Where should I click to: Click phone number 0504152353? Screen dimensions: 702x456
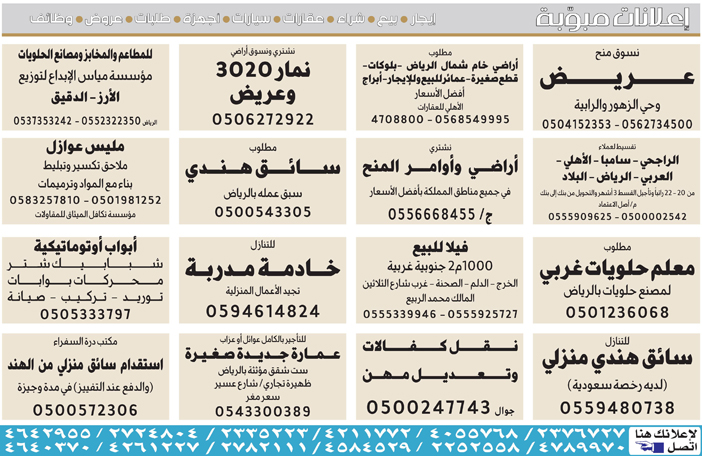pos(577,124)
